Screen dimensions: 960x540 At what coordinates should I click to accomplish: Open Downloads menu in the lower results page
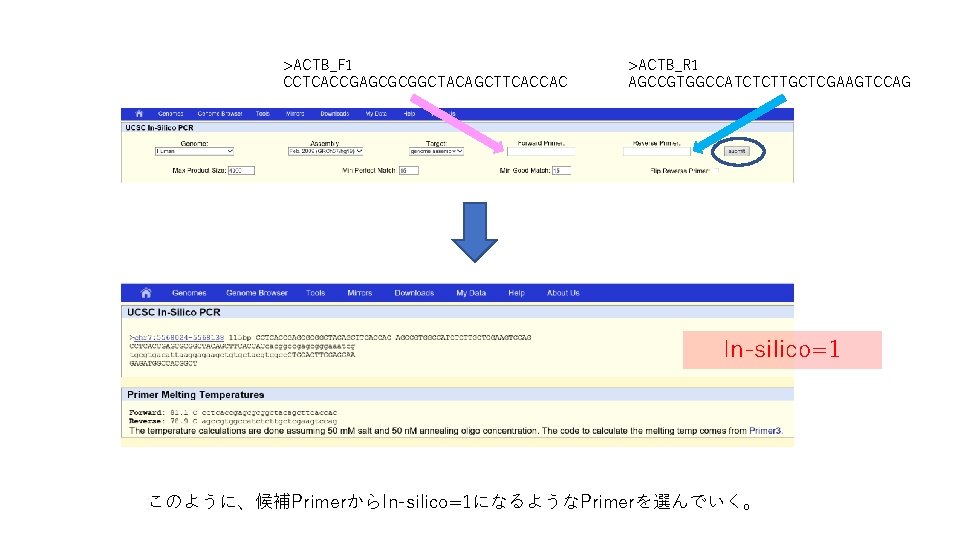(414, 293)
